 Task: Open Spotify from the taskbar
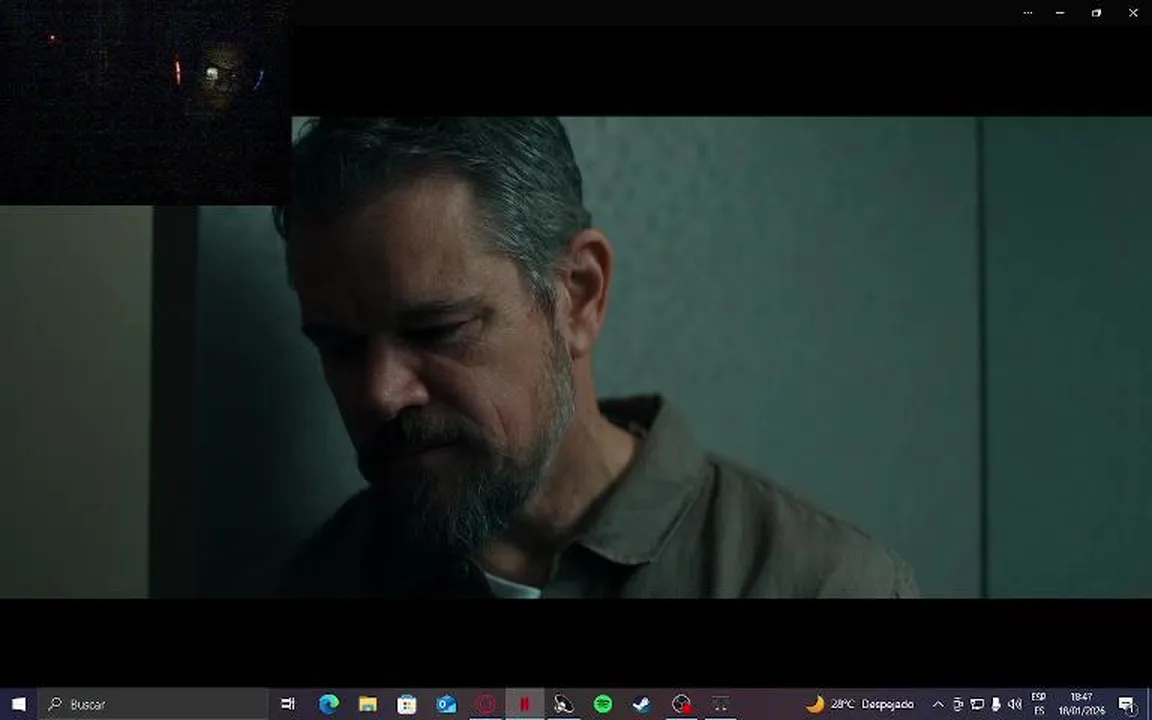(602, 704)
